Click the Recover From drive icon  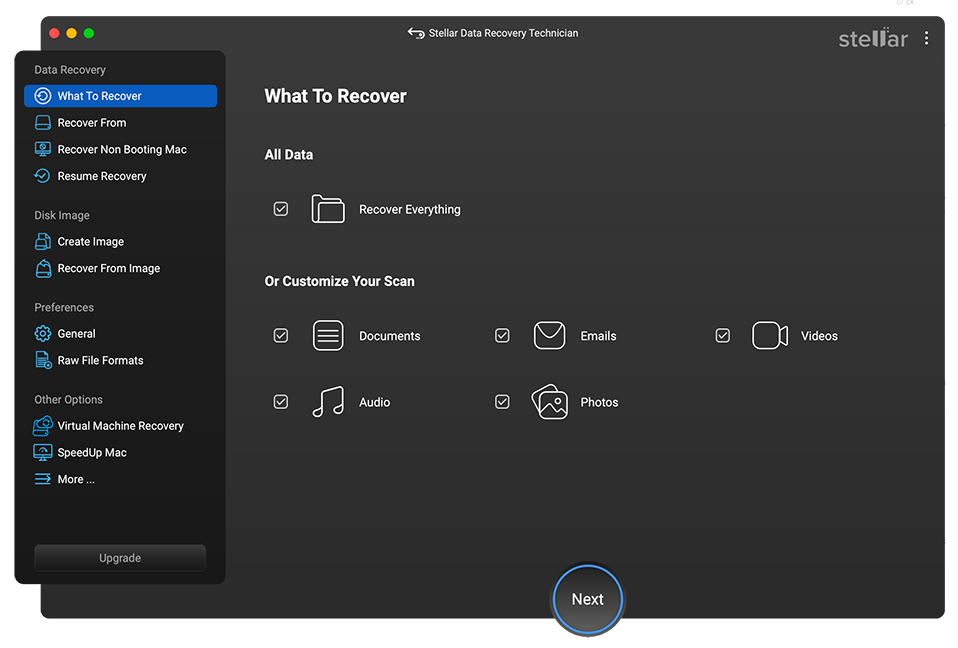pyautogui.click(x=43, y=123)
